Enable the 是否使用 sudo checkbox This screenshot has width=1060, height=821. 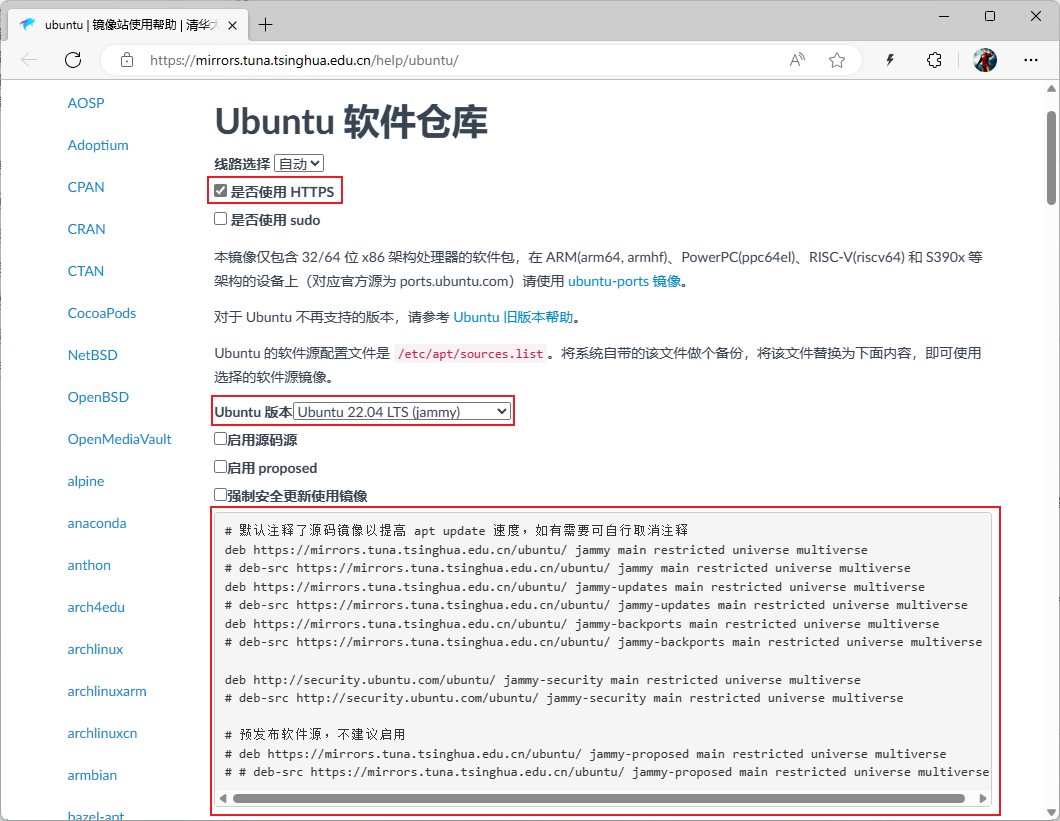[x=221, y=219]
